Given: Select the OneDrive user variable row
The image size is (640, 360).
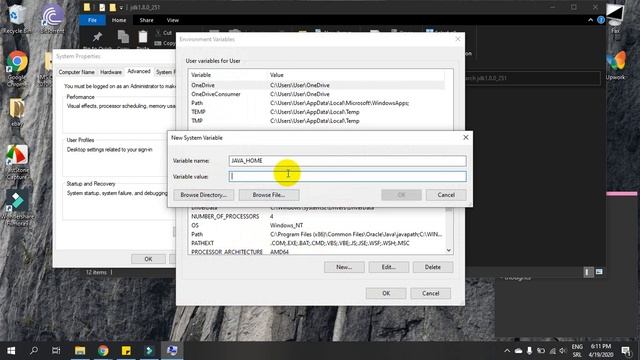Looking at the screenshot, I should 317,85.
